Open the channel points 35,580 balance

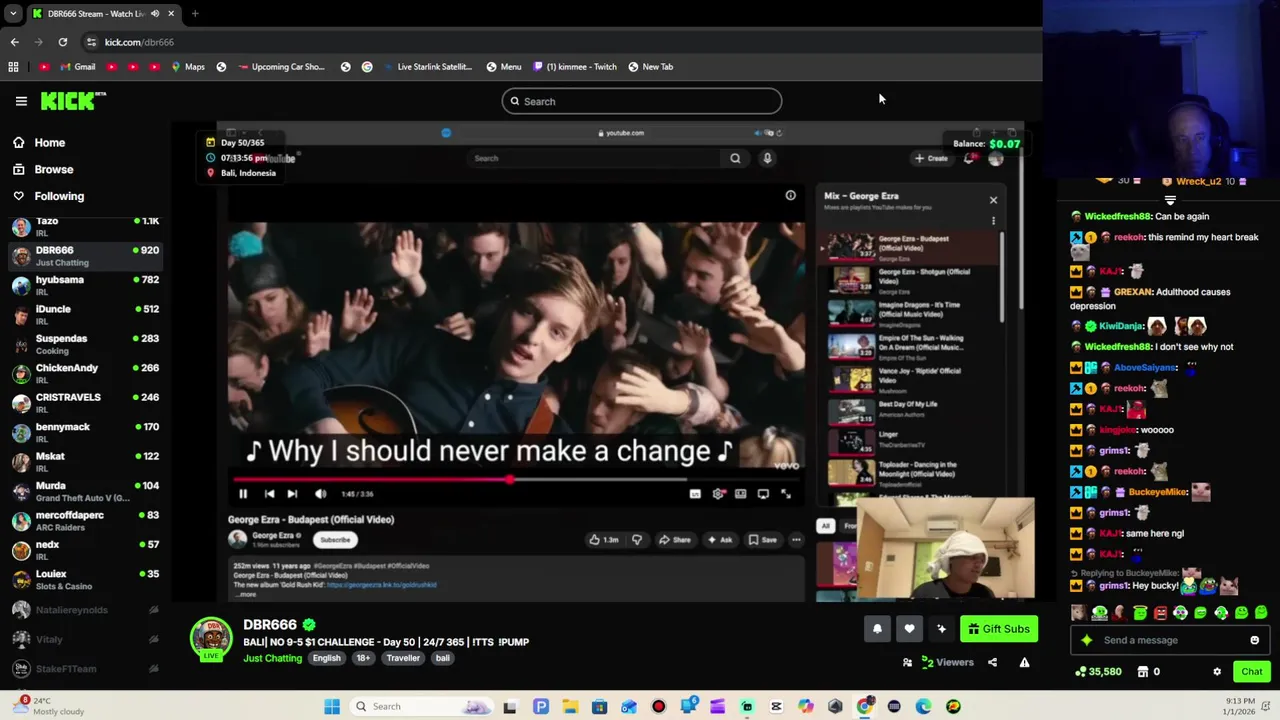(x=1097, y=672)
